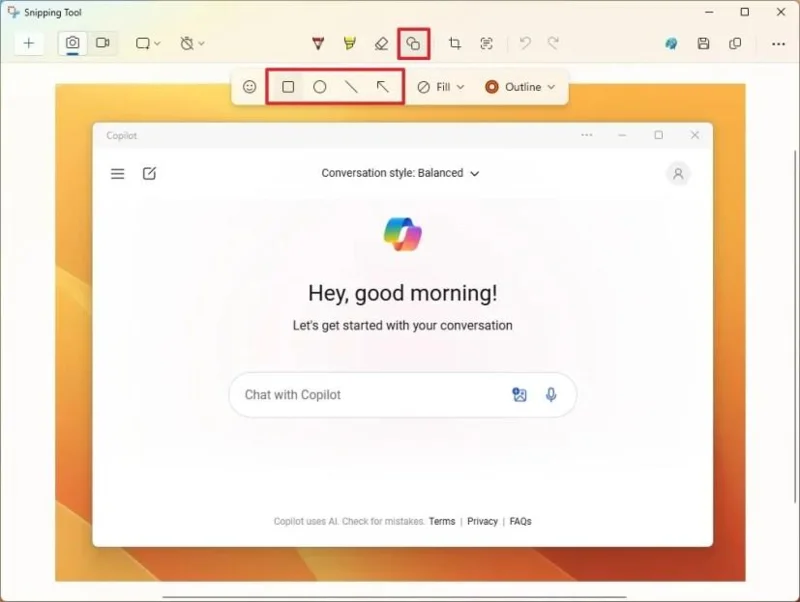Click the Snipping Tool app icon in title bar
Viewport: 800px width, 602px height.
13,11
